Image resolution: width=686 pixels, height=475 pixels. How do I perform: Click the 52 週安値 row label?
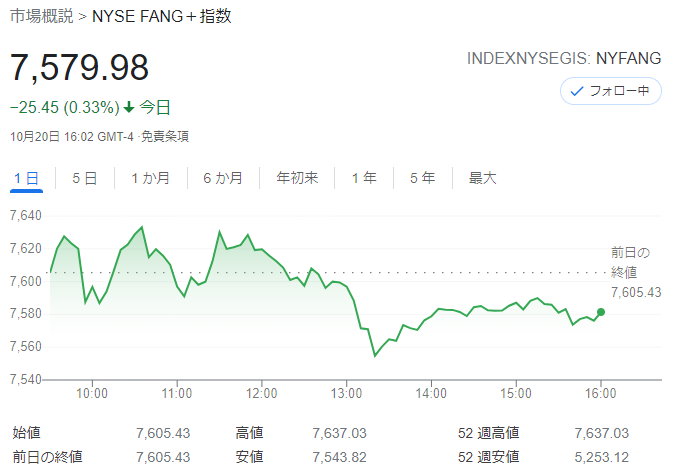(x=489, y=458)
